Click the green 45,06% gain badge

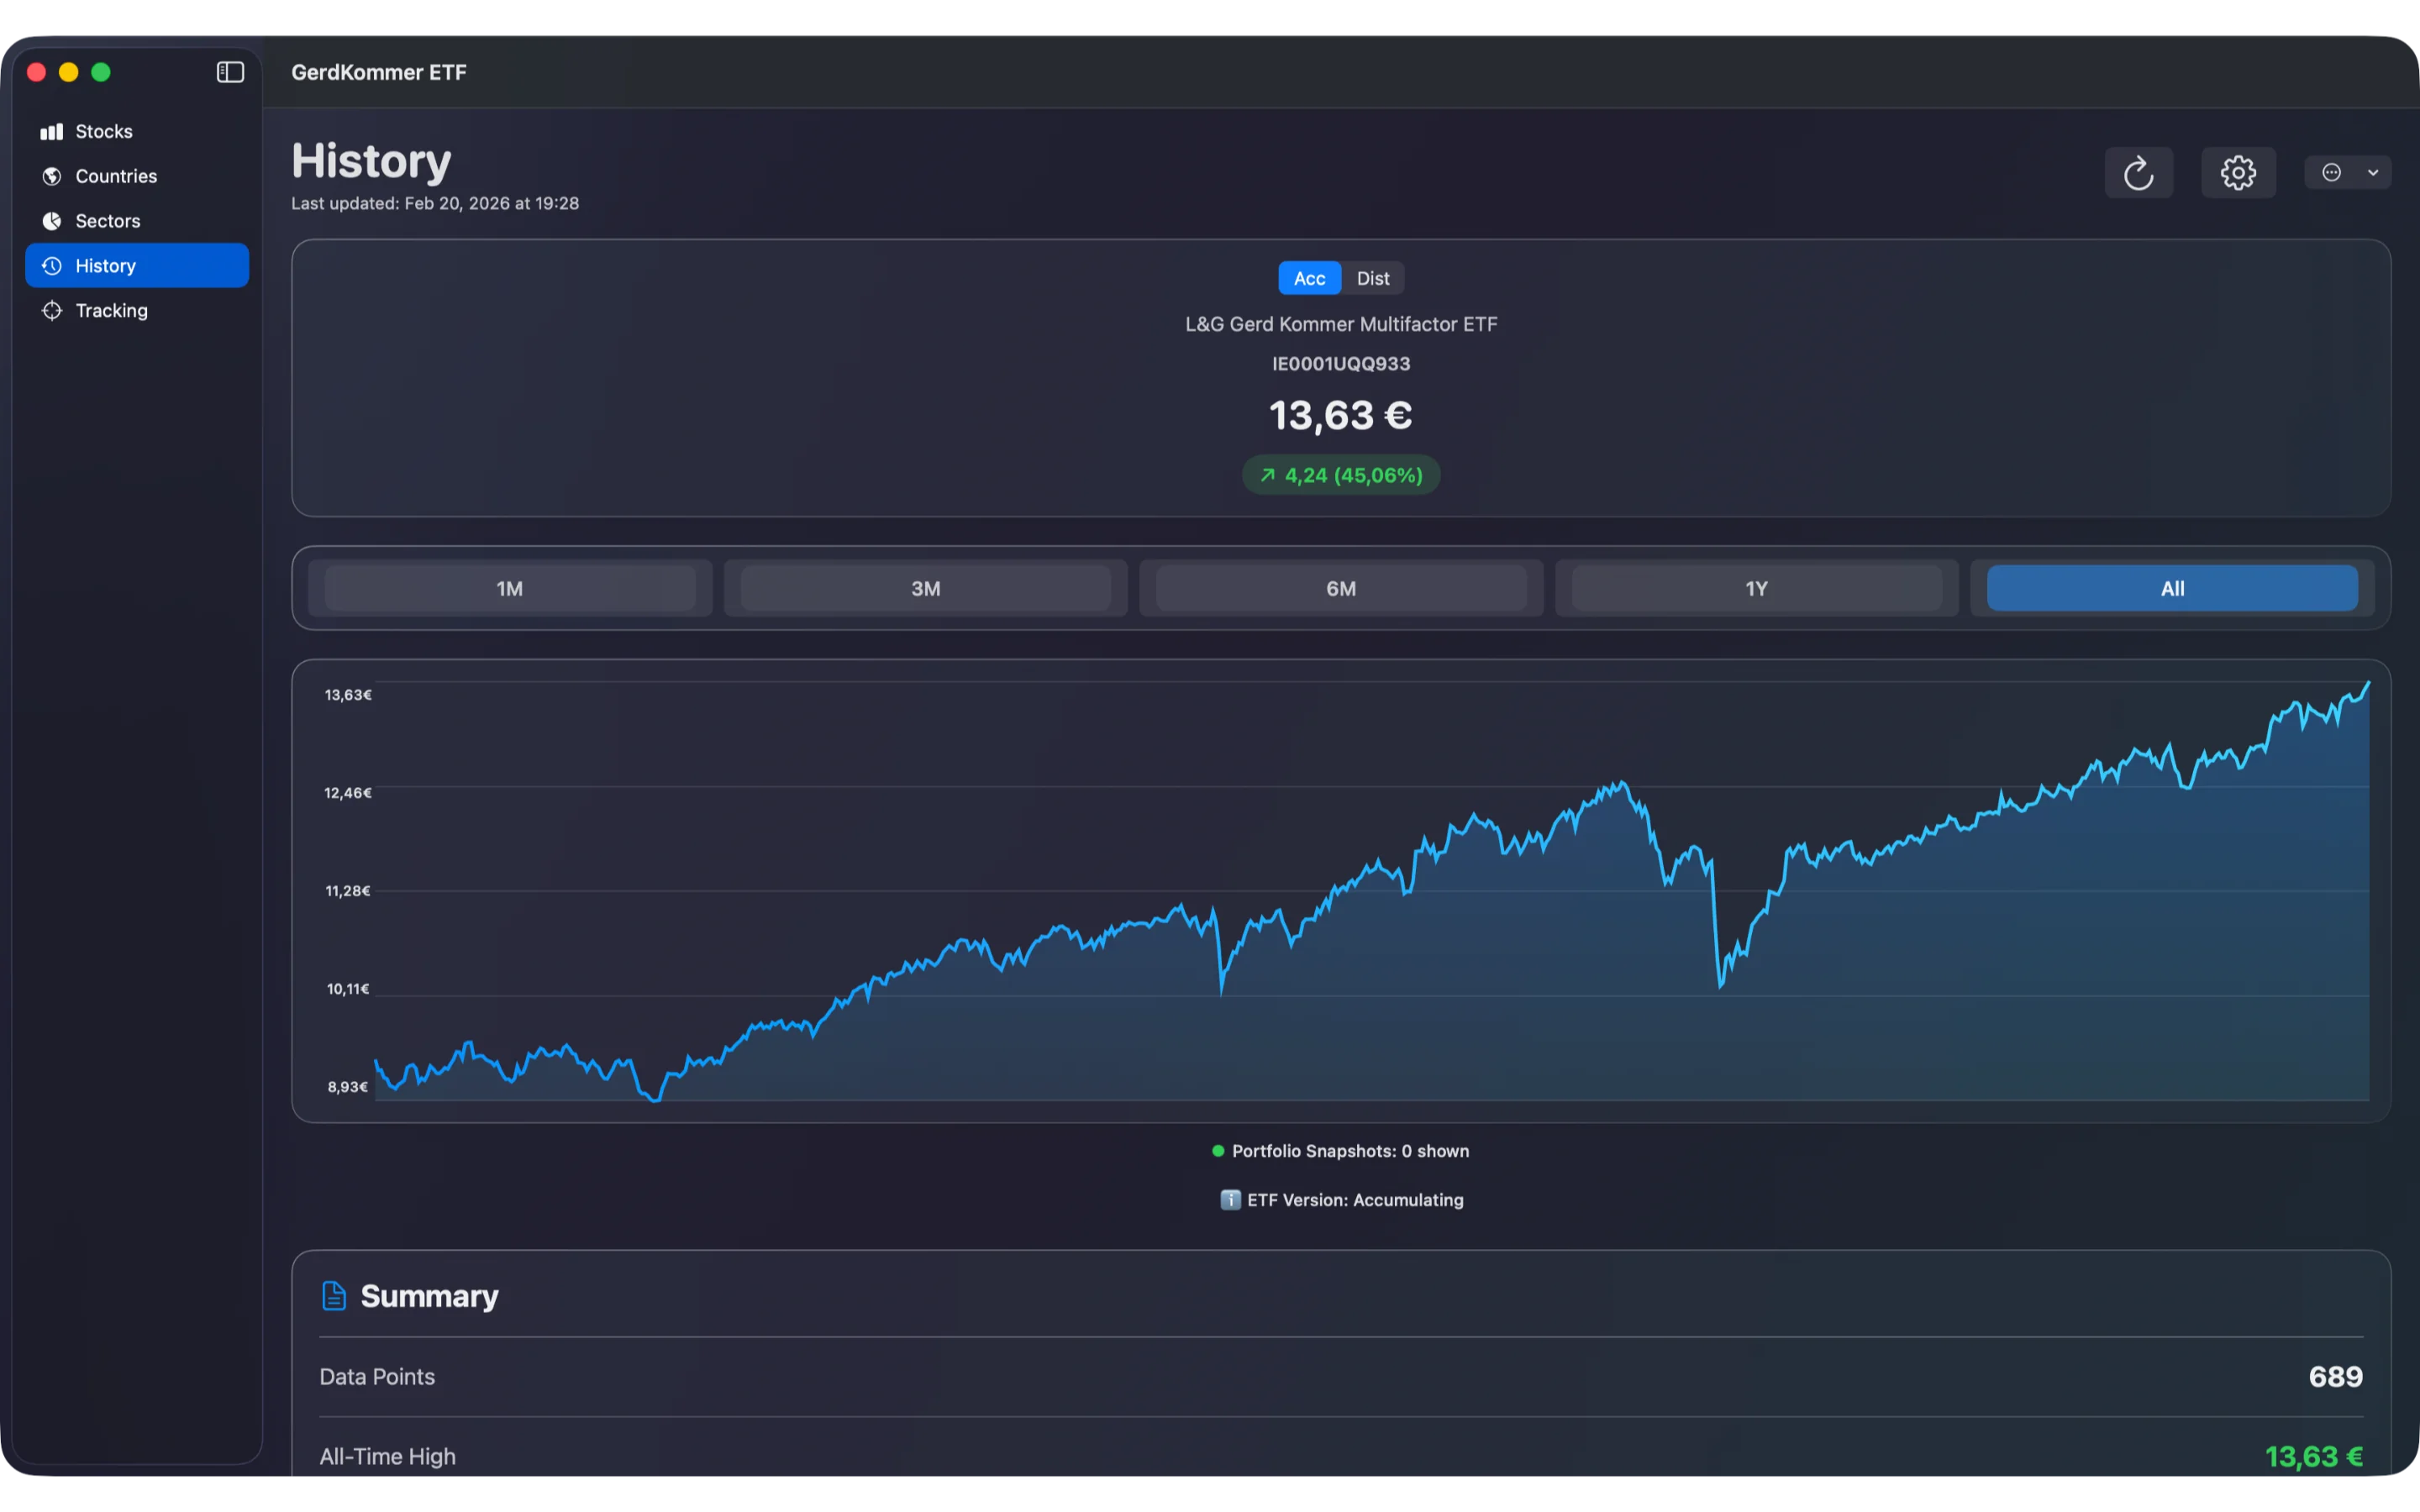click(1340, 474)
